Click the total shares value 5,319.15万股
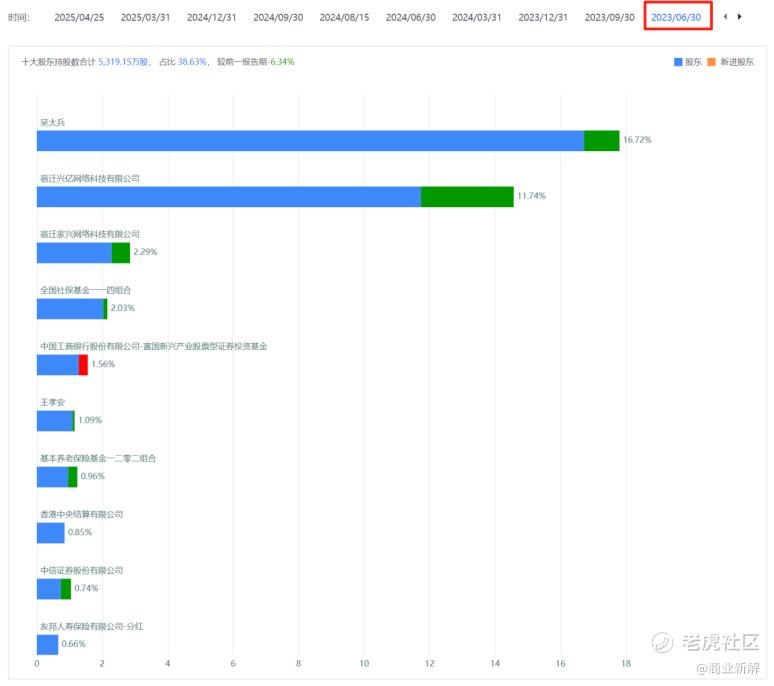The height and width of the screenshot is (686, 774). pyautogui.click(x=123, y=62)
